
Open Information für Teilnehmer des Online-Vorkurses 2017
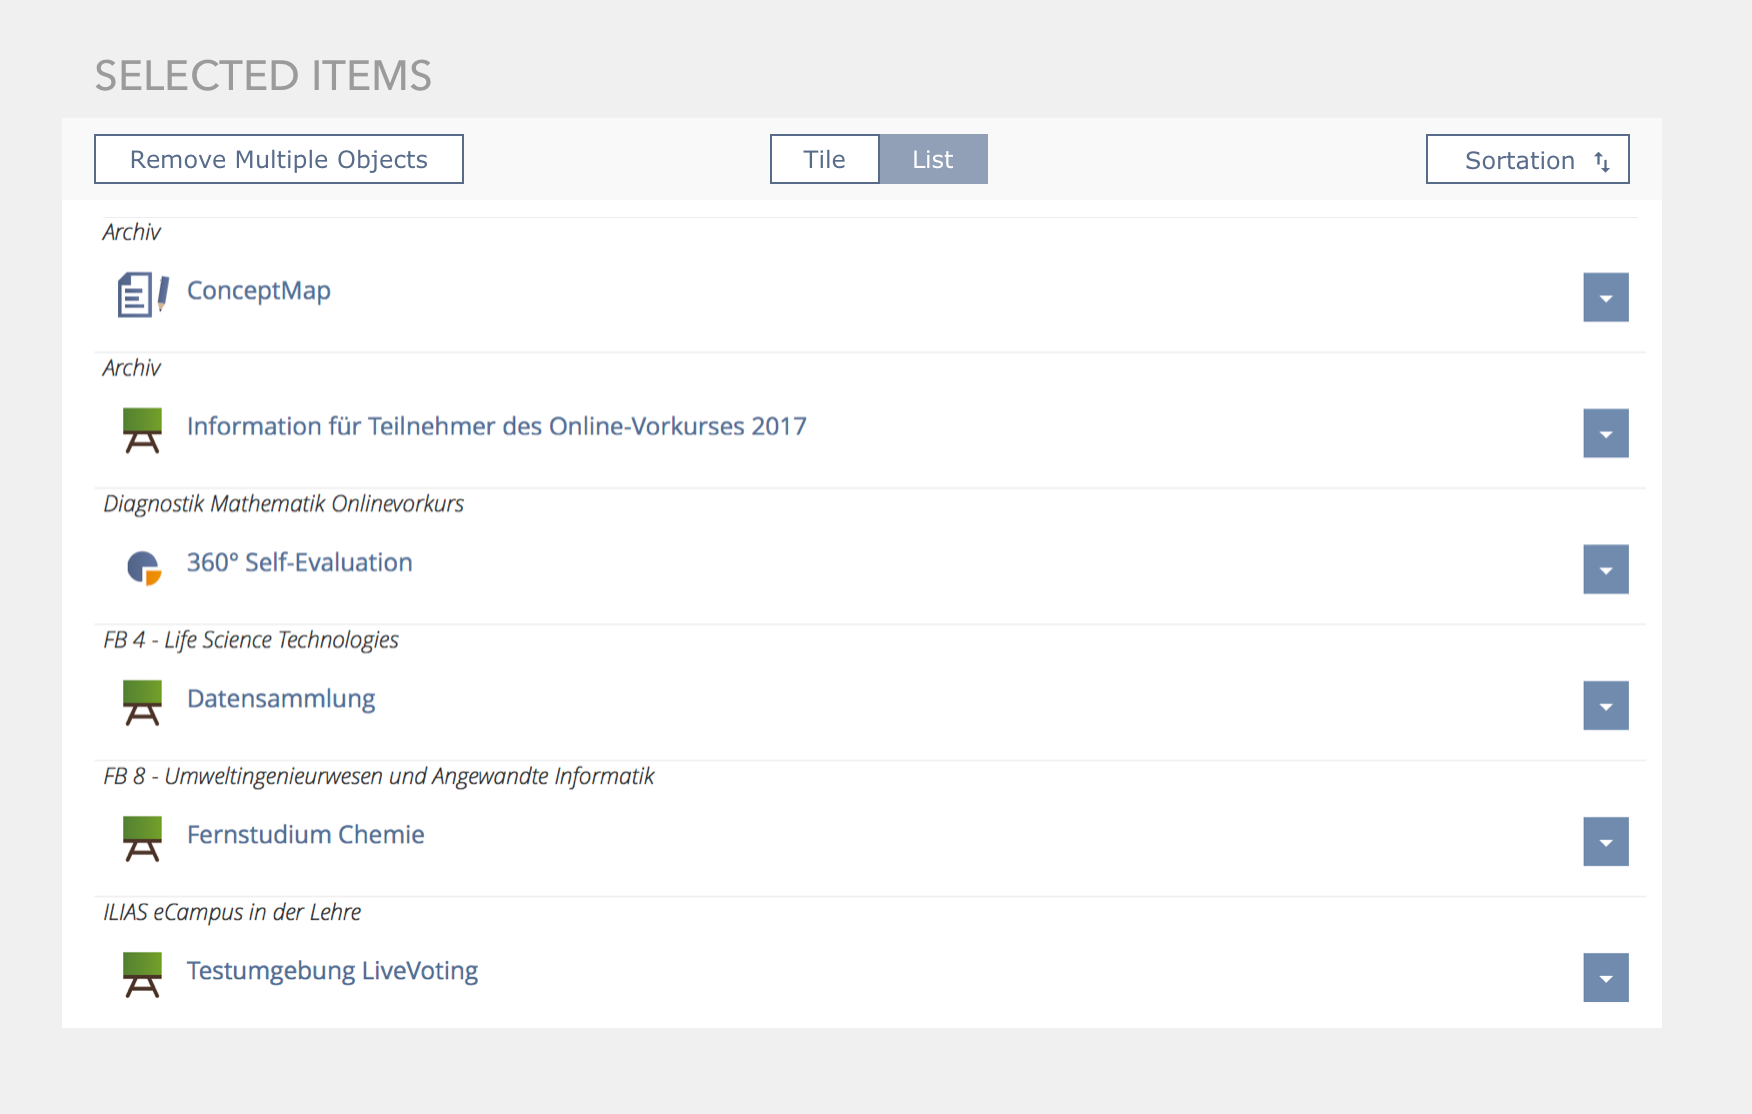tap(496, 427)
